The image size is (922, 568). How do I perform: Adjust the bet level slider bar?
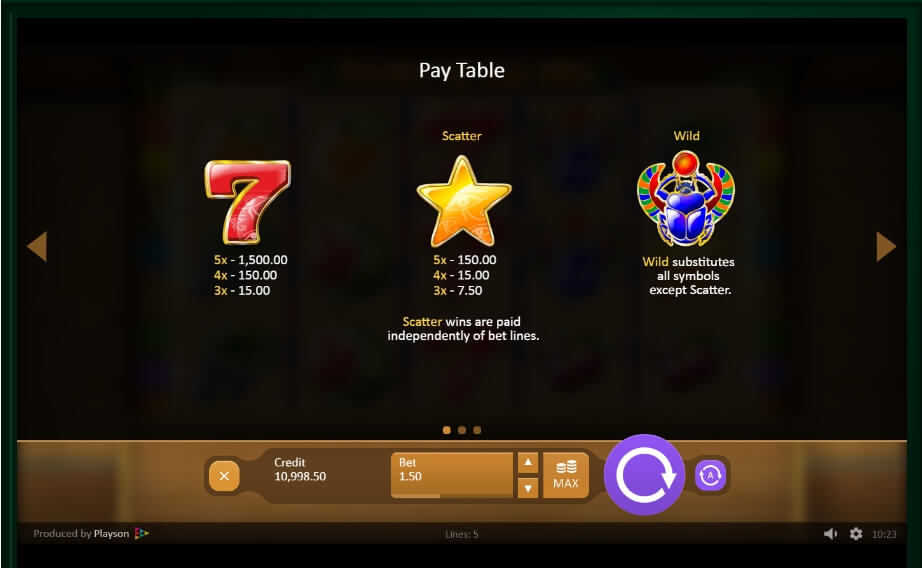click(x=452, y=496)
